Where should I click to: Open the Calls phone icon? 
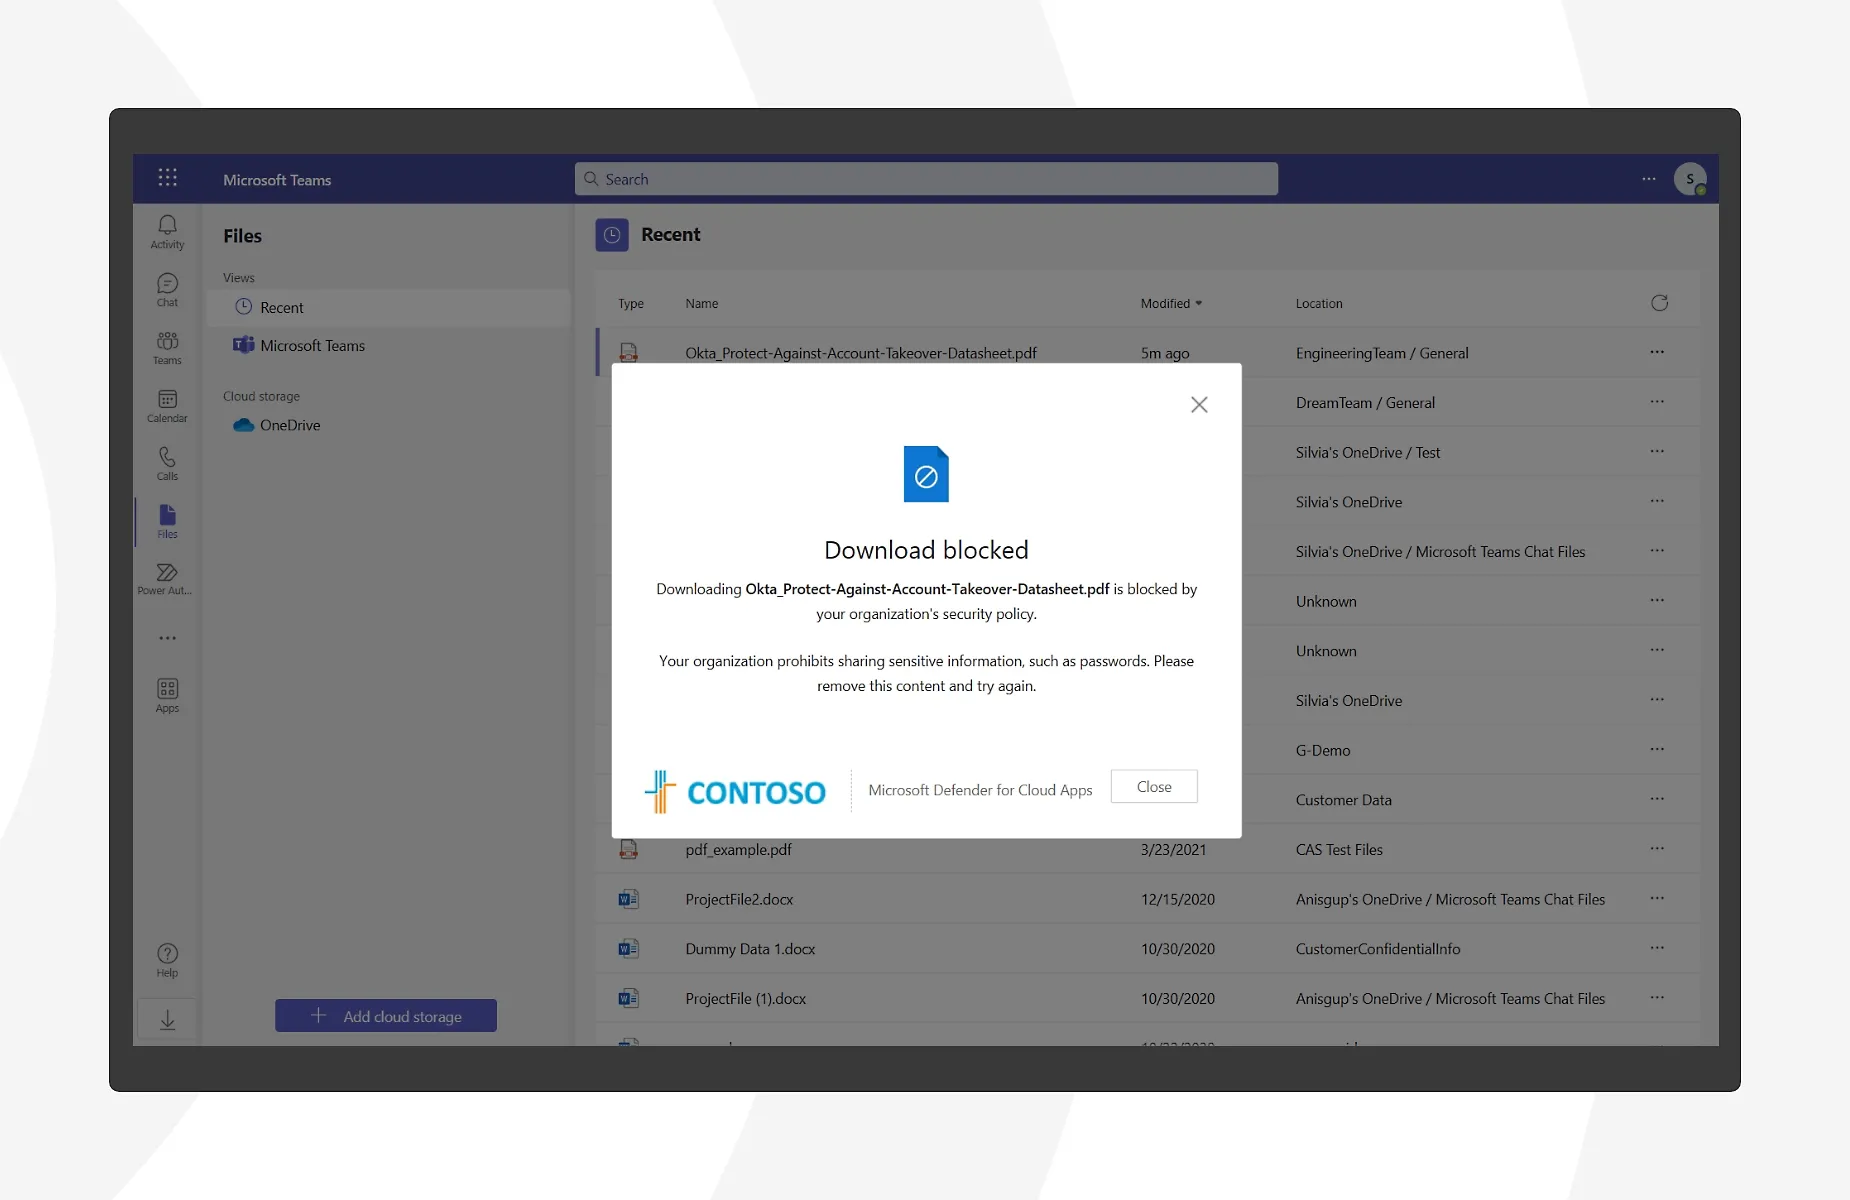pos(167,464)
